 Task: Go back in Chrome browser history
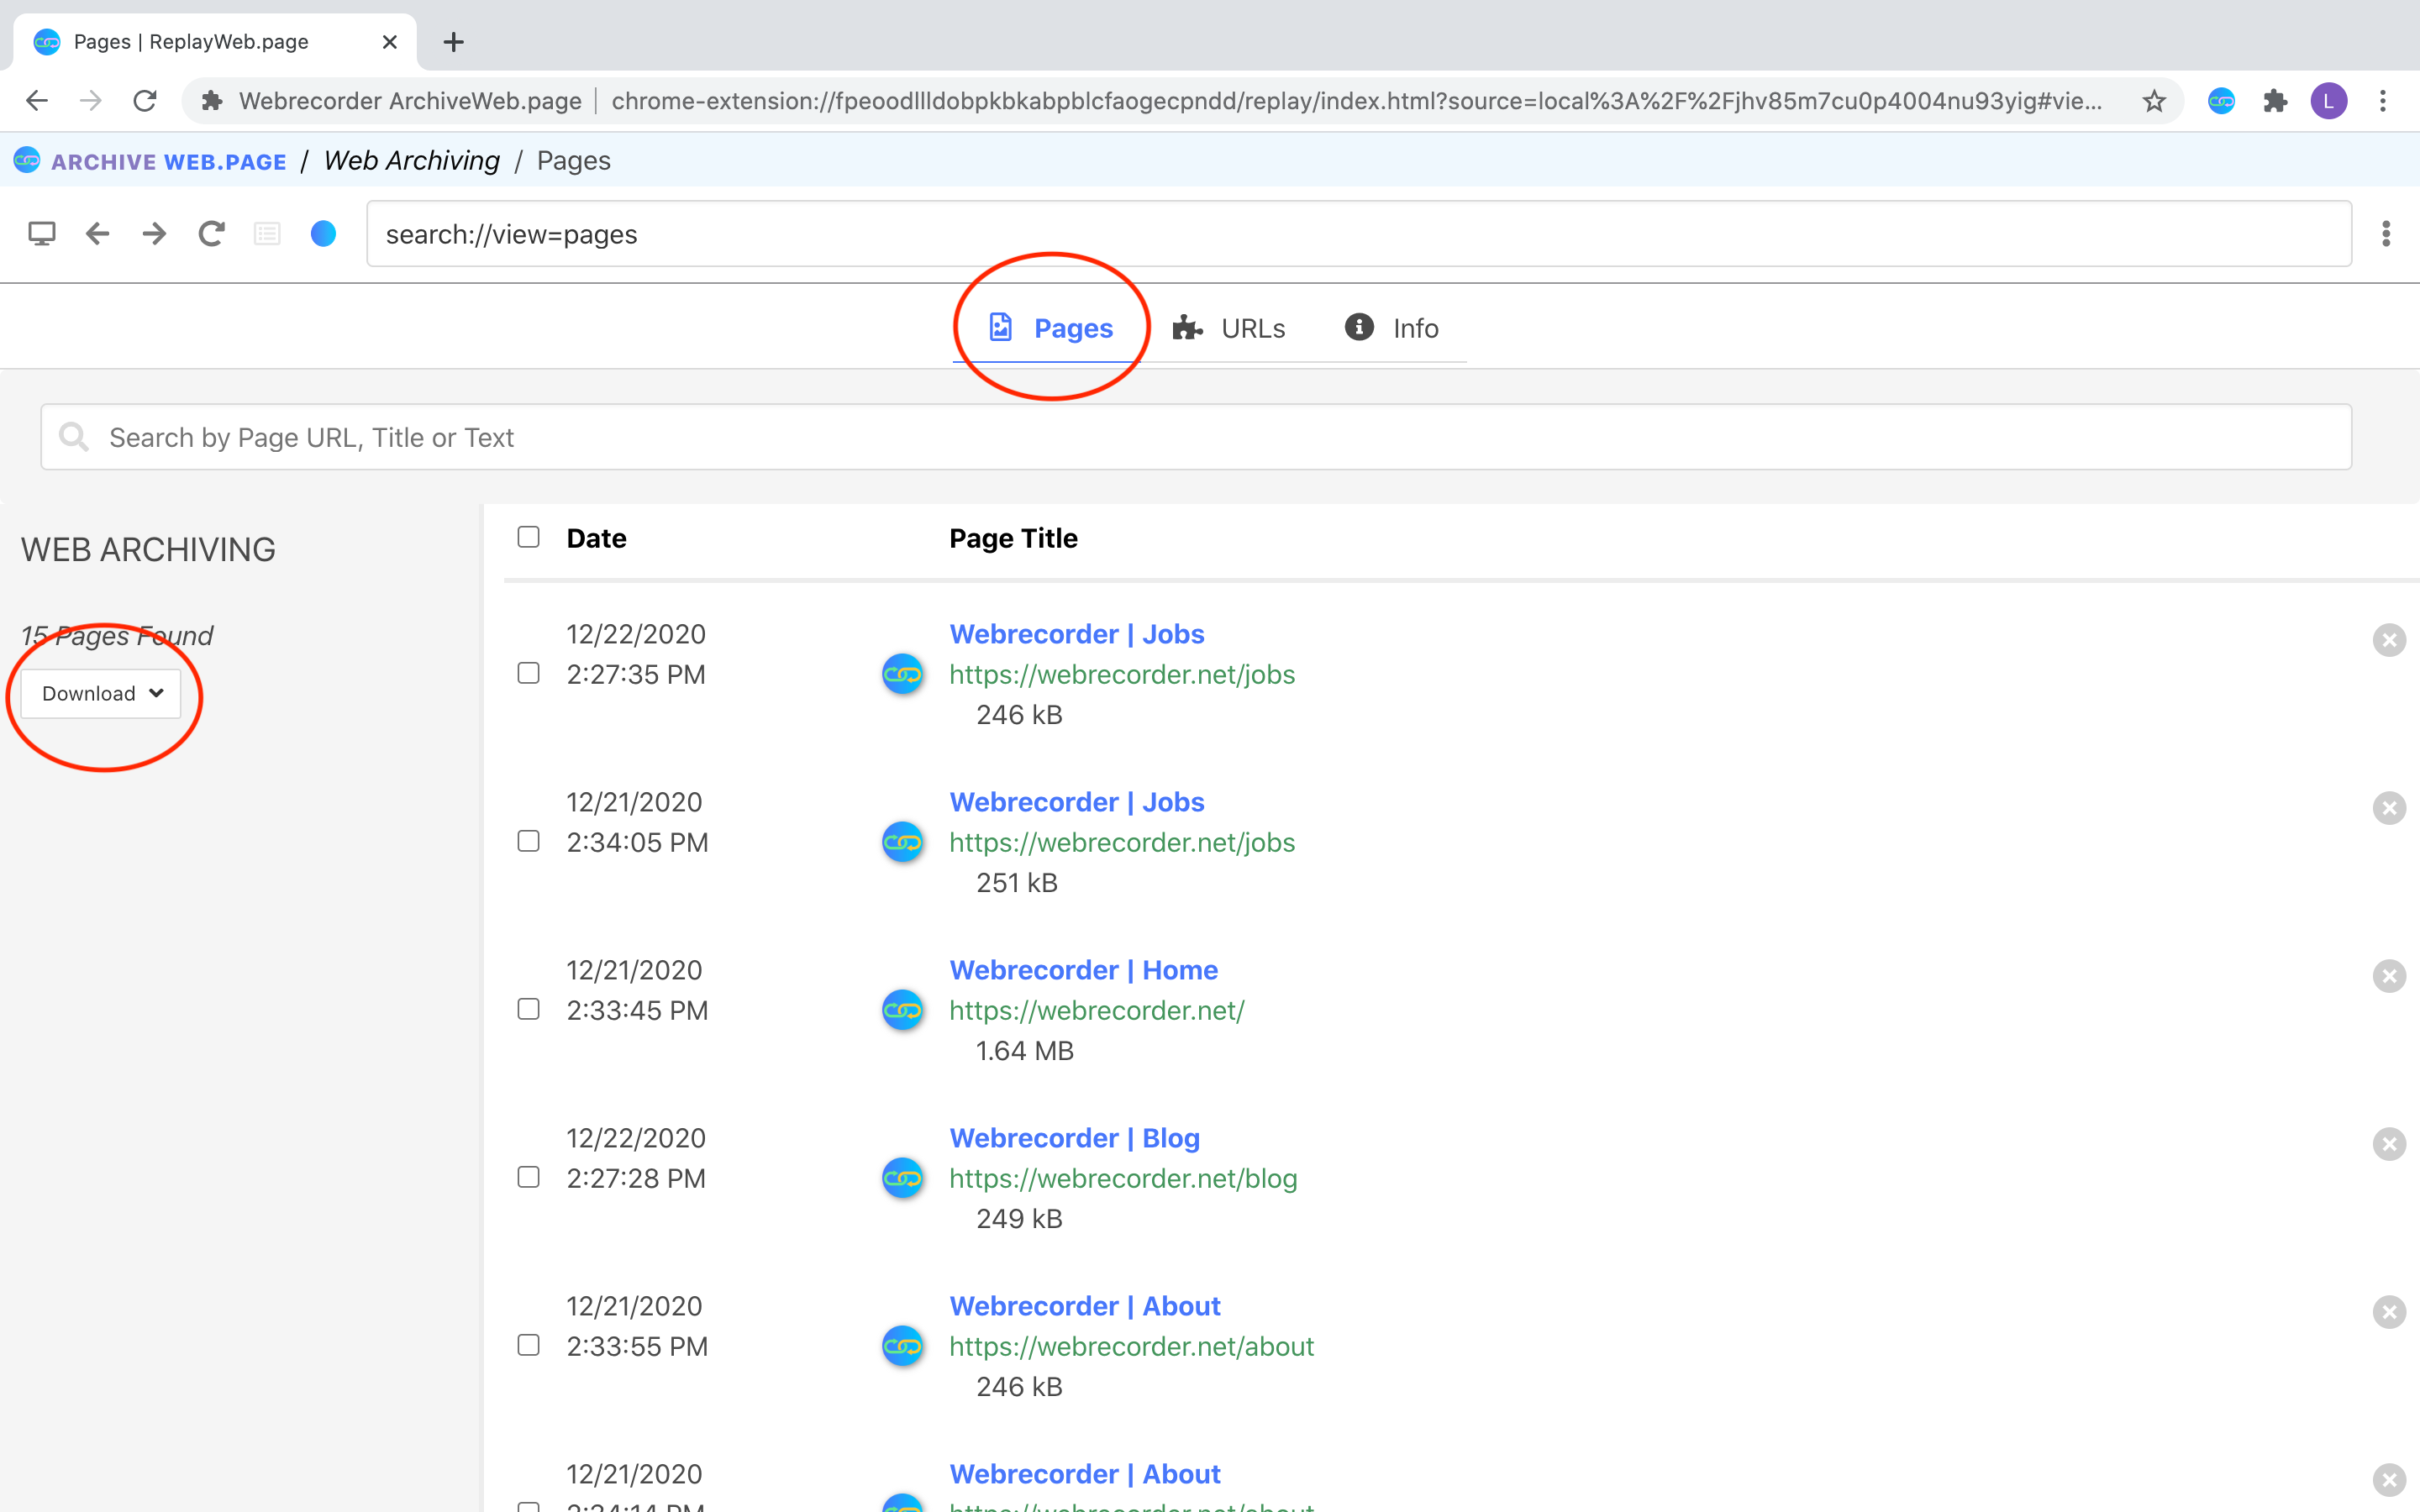click(x=37, y=101)
